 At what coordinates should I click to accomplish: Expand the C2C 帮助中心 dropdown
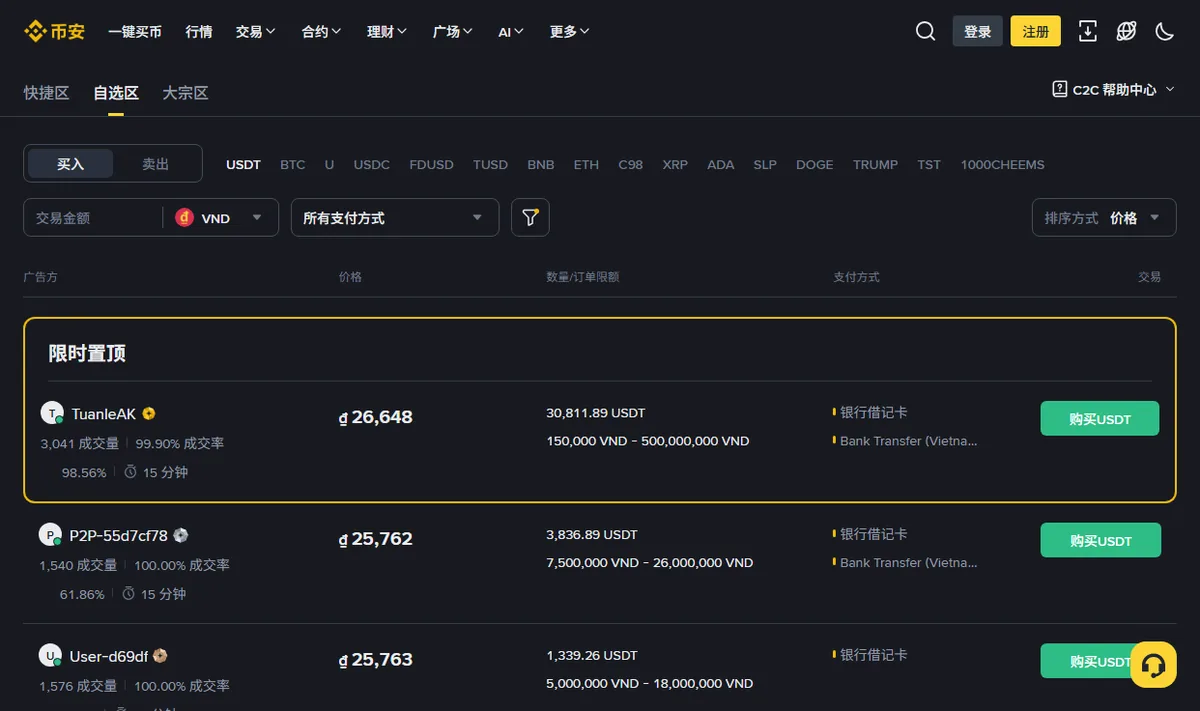point(1114,90)
